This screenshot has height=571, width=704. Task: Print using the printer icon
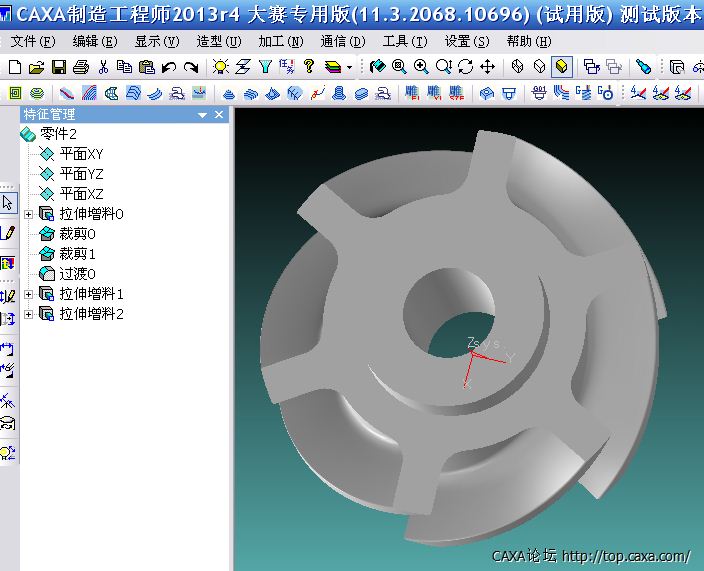click(81, 67)
